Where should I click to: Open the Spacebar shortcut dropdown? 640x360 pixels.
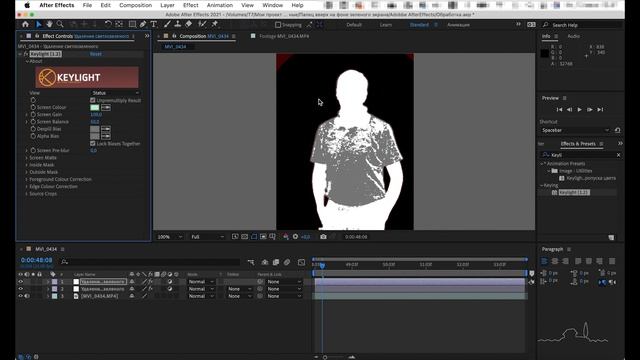(x=575, y=130)
